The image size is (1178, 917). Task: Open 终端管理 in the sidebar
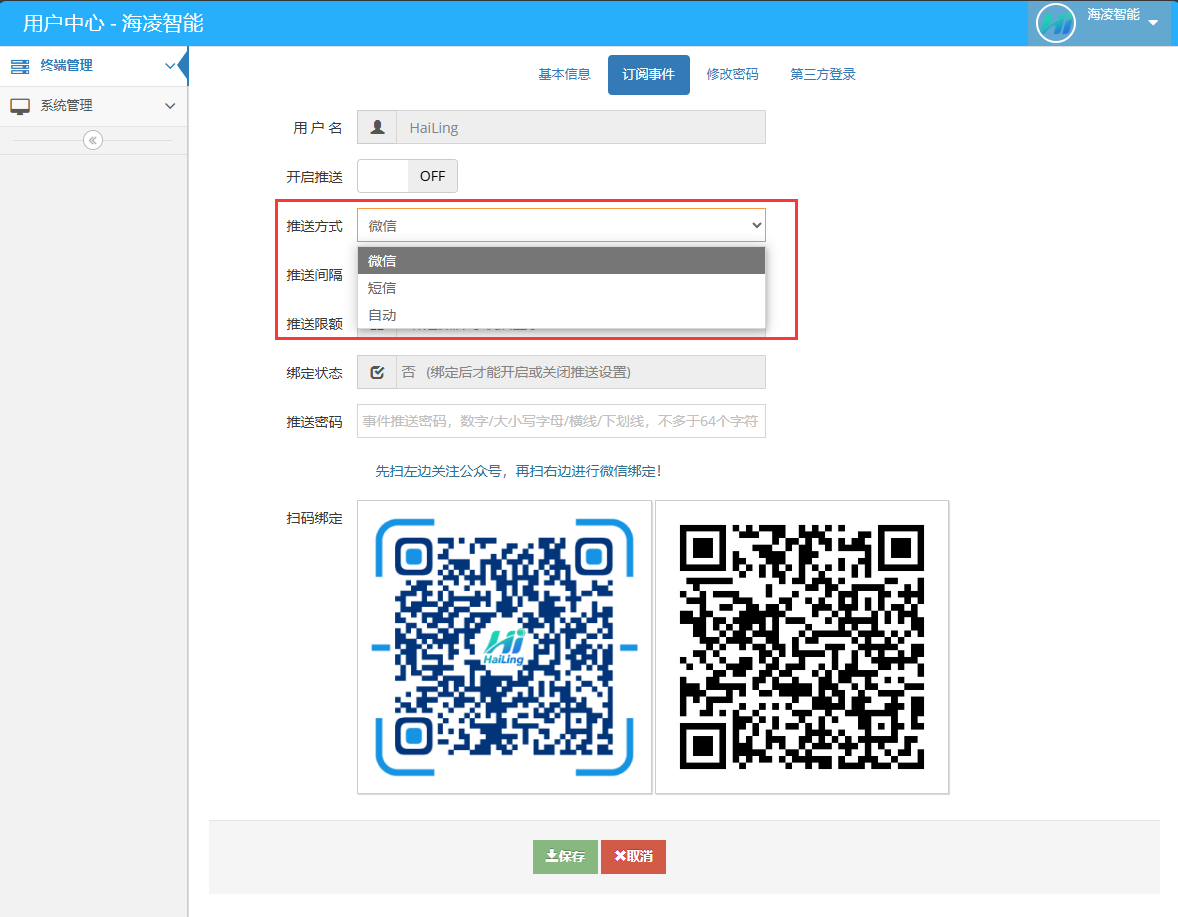click(94, 66)
